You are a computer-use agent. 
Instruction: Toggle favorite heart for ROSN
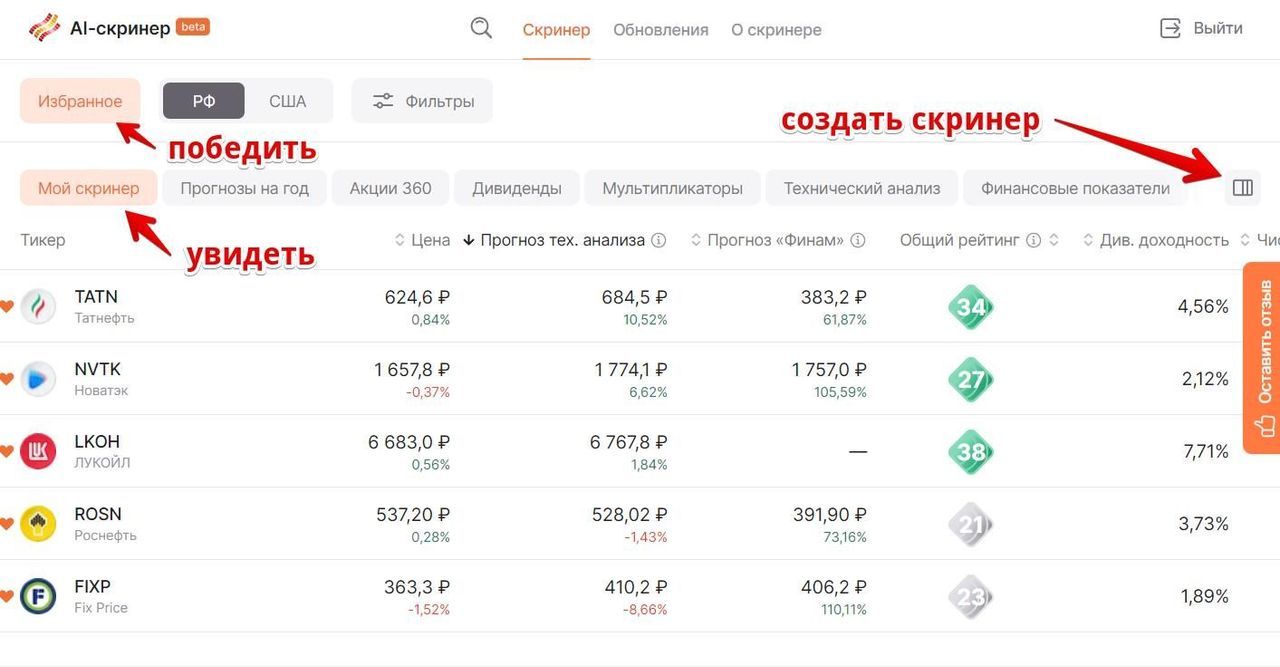tap(6, 524)
